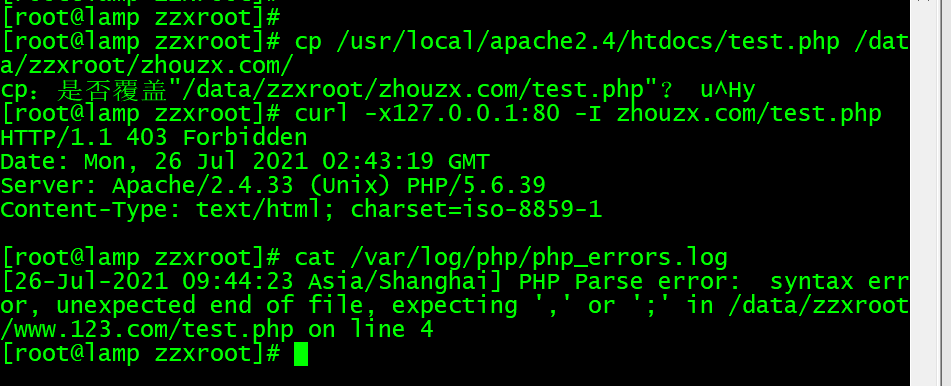Screen dimensions: 951x386
Task: Click the PHP/5.6.39 version text
Action: [x=476, y=185]
